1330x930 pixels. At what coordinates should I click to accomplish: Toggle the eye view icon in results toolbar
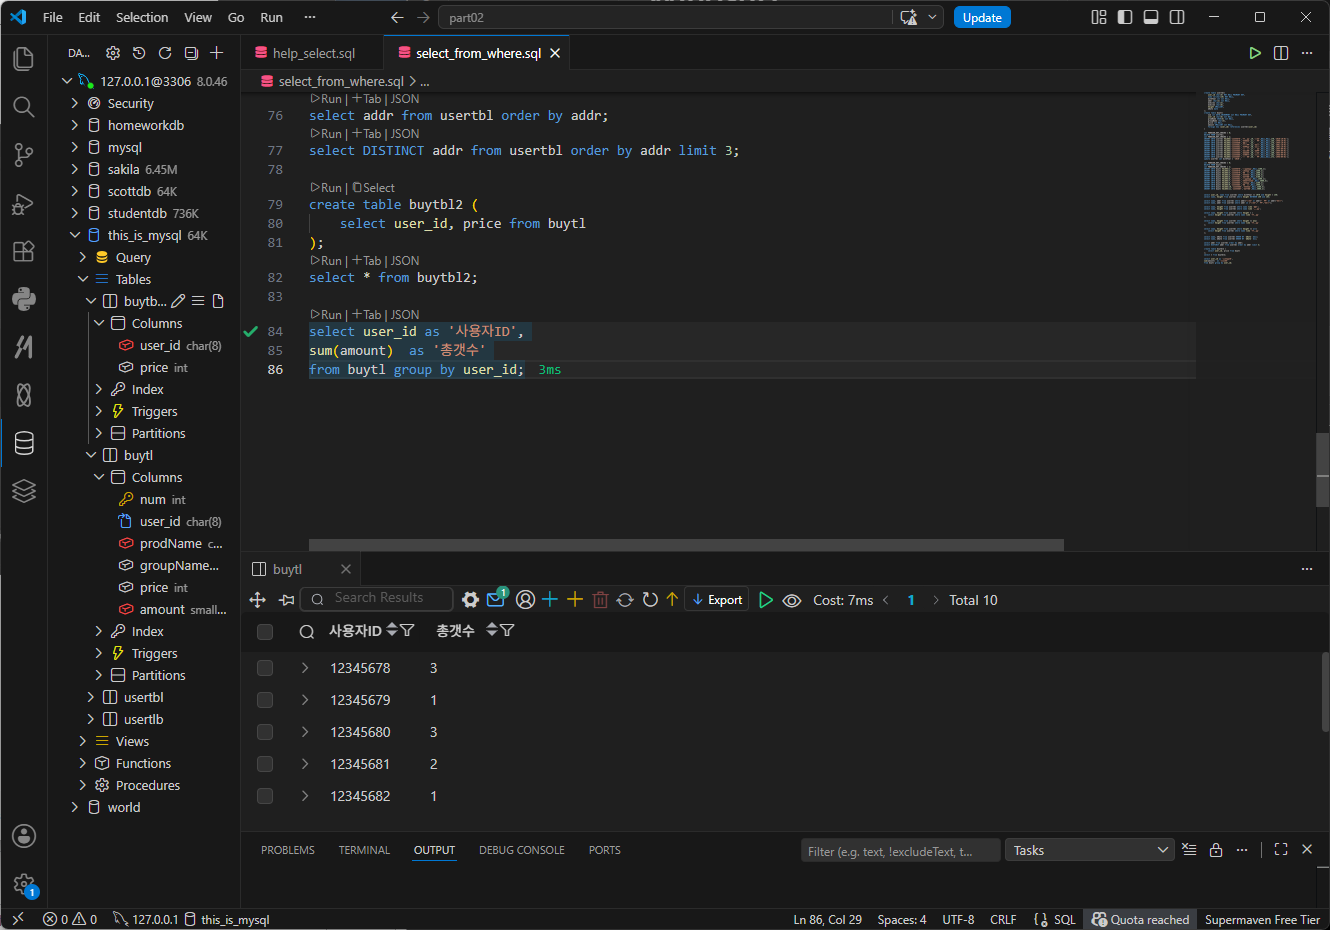pyautogui.click(x=792, y=600)
